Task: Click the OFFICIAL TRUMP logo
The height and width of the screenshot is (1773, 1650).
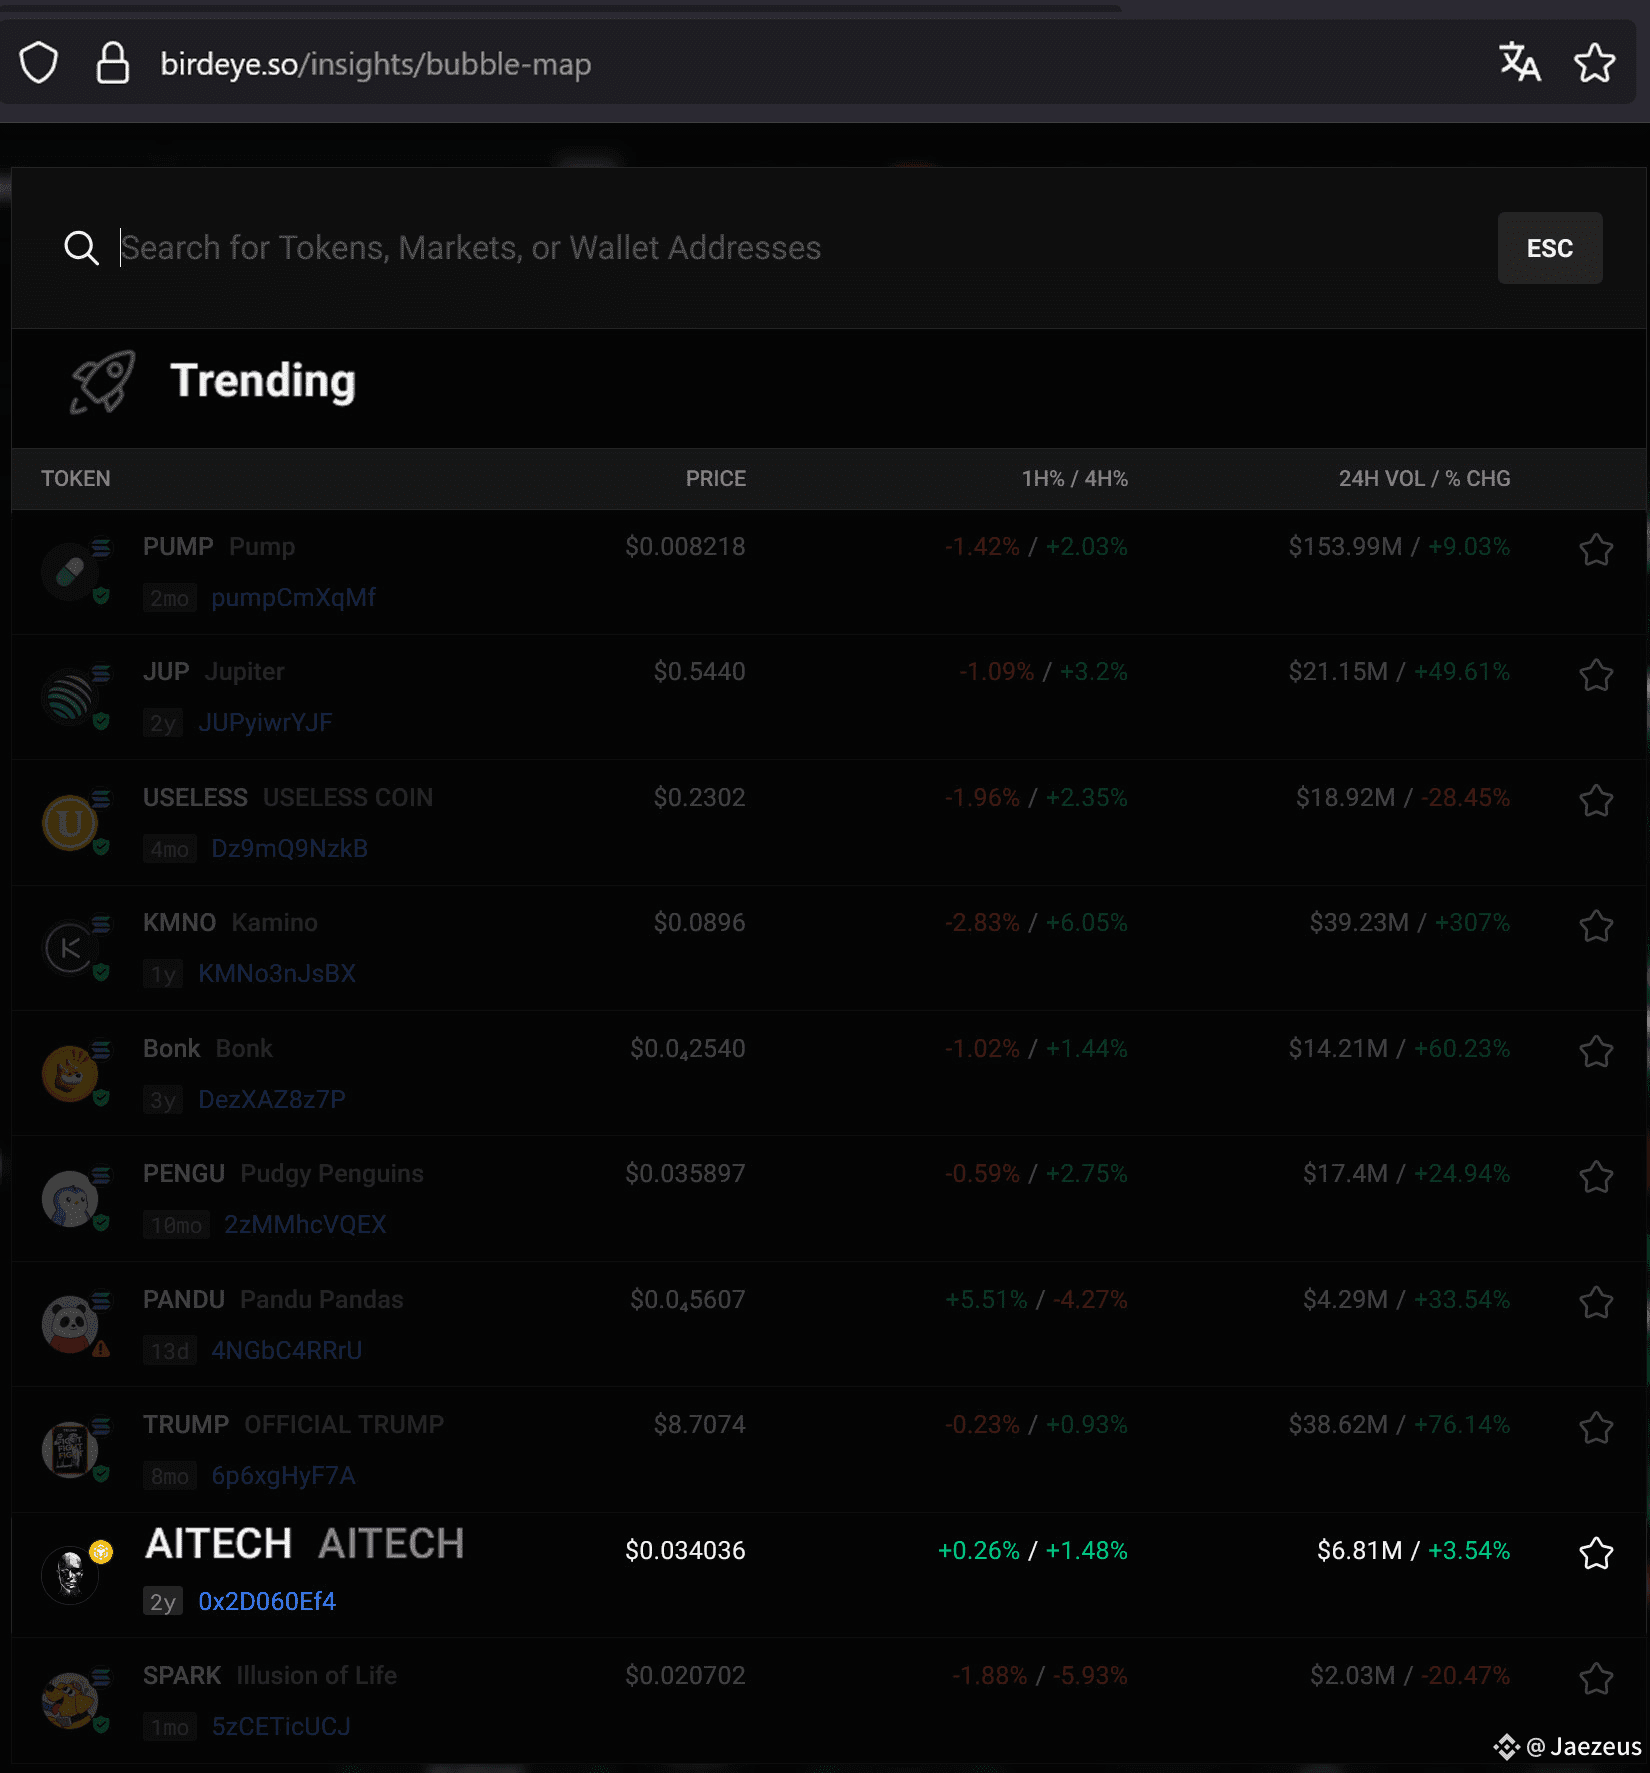Action: [x=70, y=1450]
